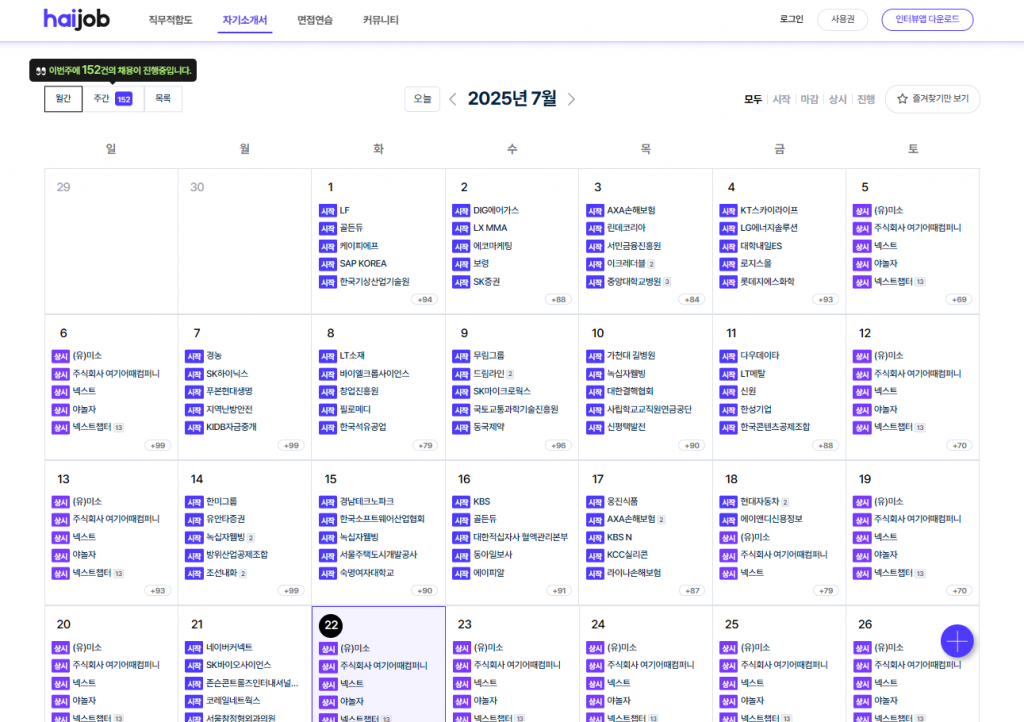Click the 로그인 link
This screenshot has width=1024, height=722.
coord(792,20)
